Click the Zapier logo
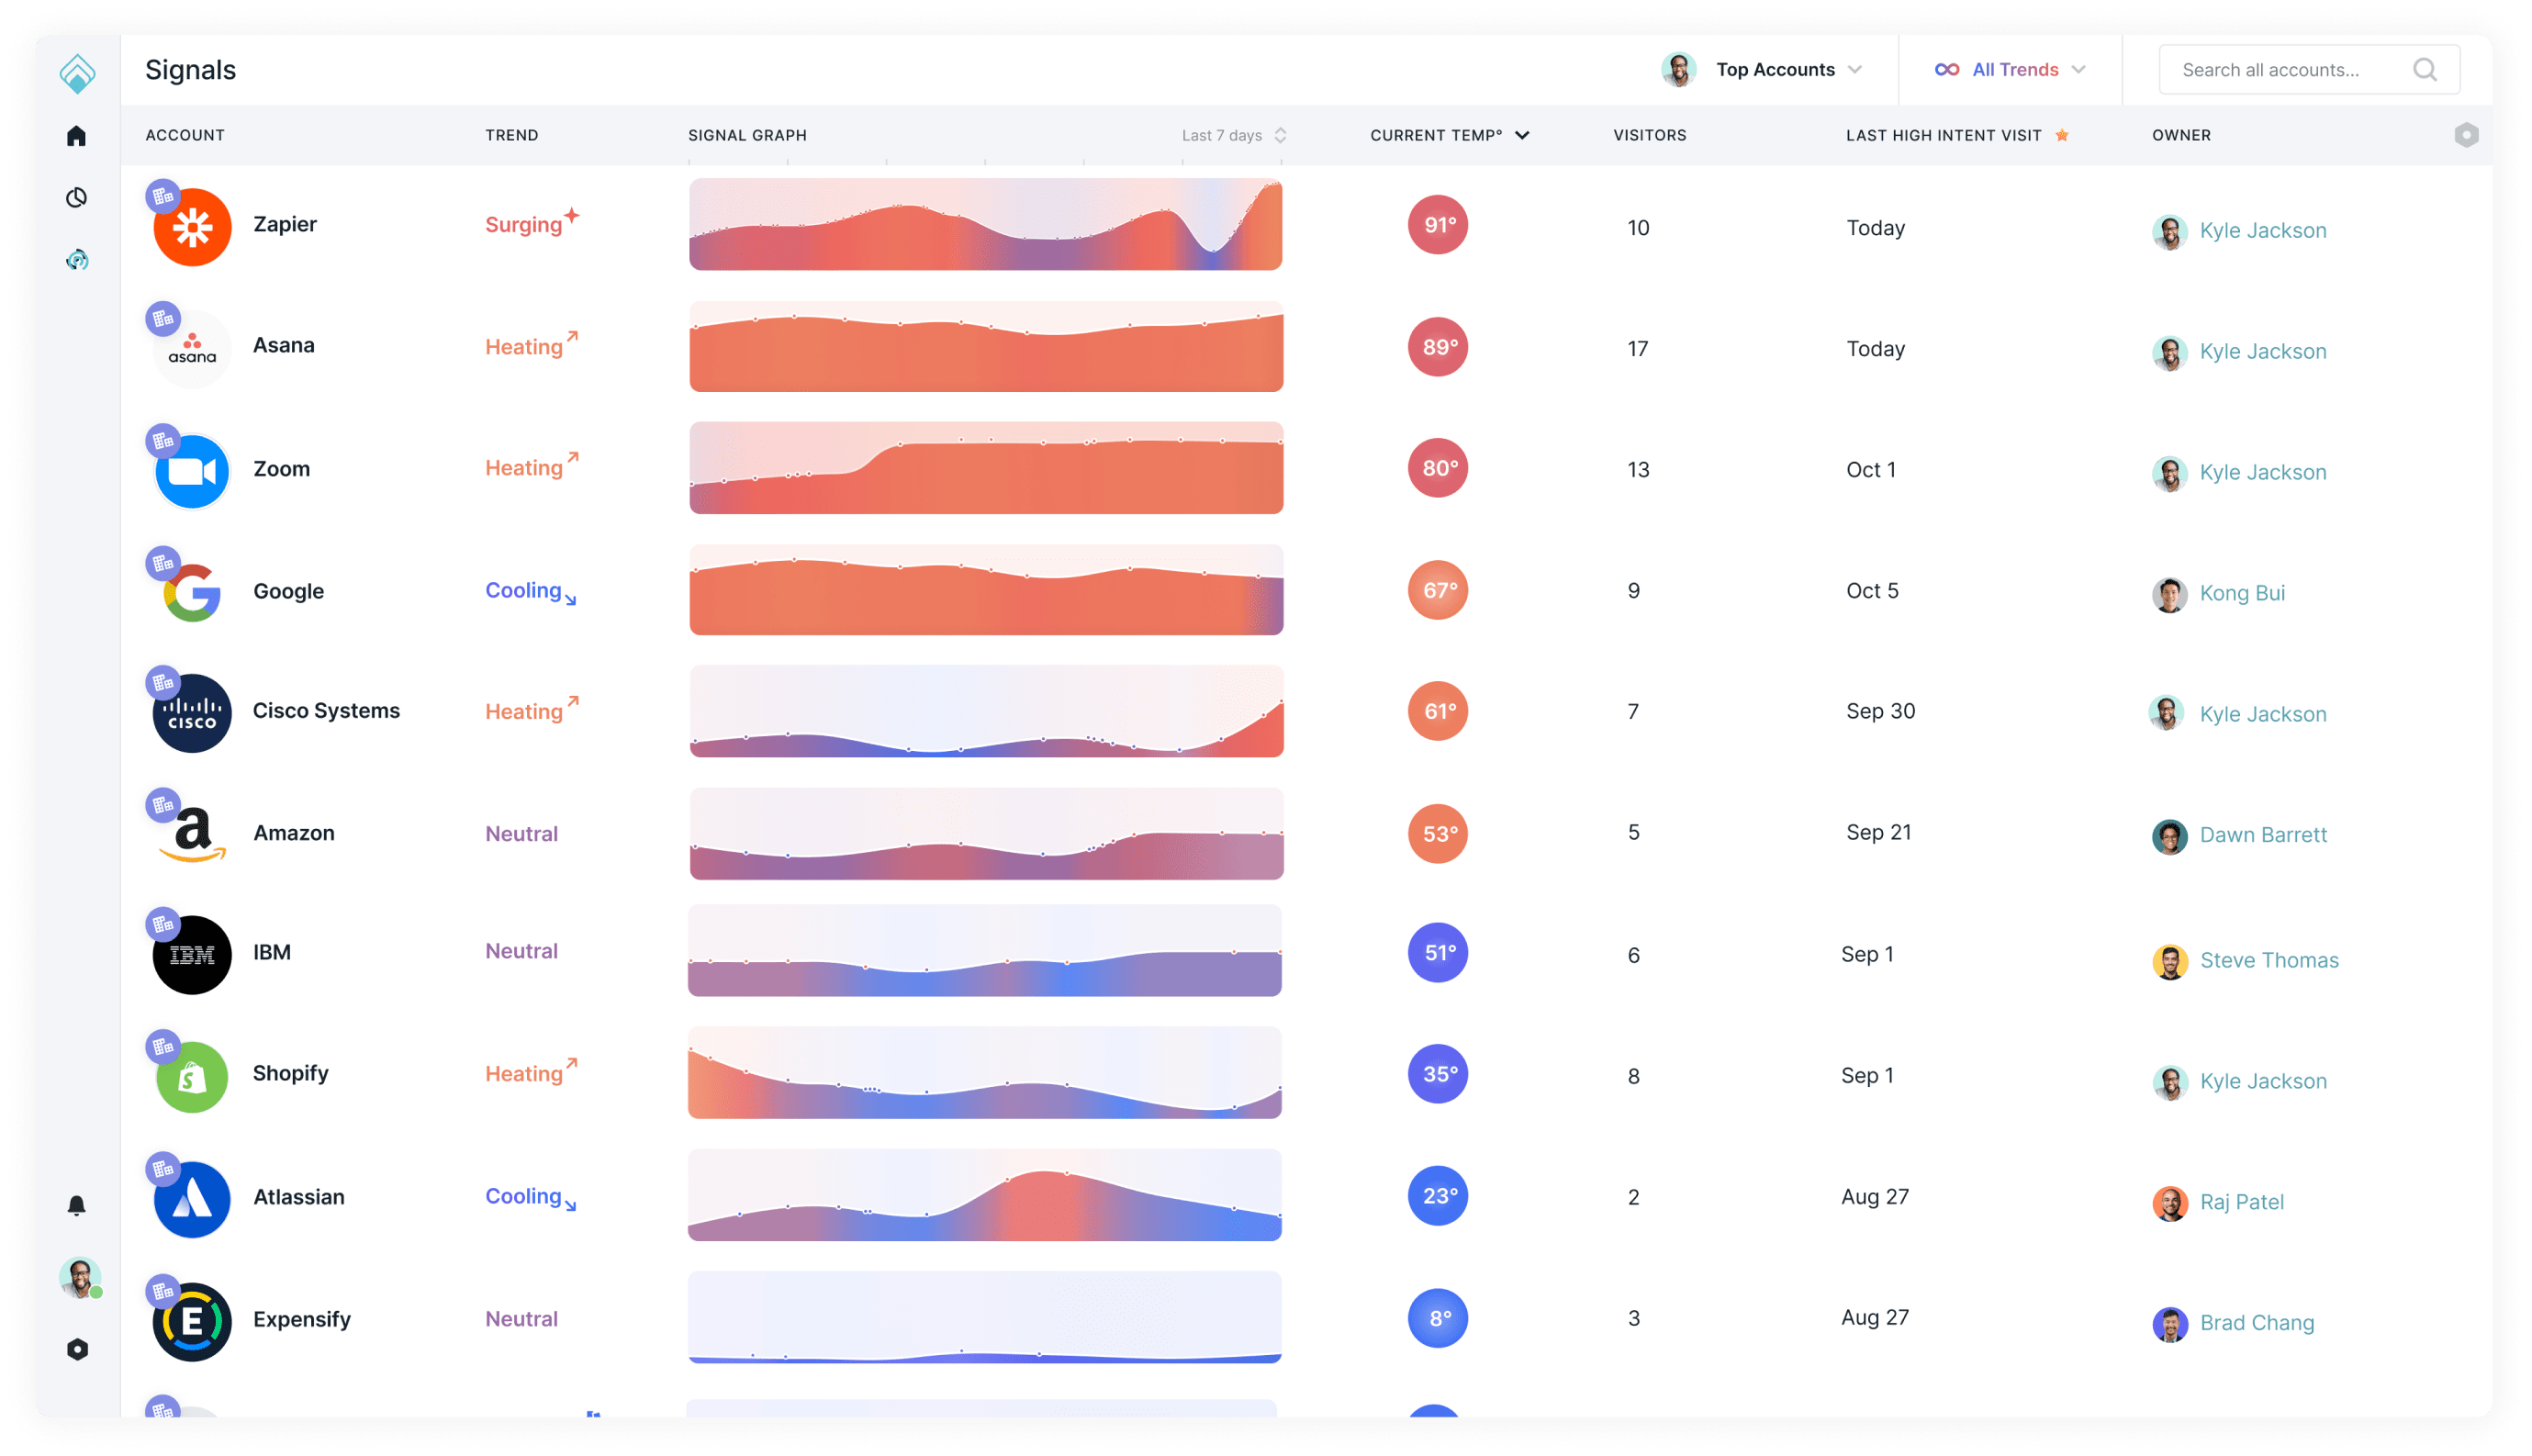Image resolution: width=2532 pixels, height=1456 pixels. pos(192,227)
